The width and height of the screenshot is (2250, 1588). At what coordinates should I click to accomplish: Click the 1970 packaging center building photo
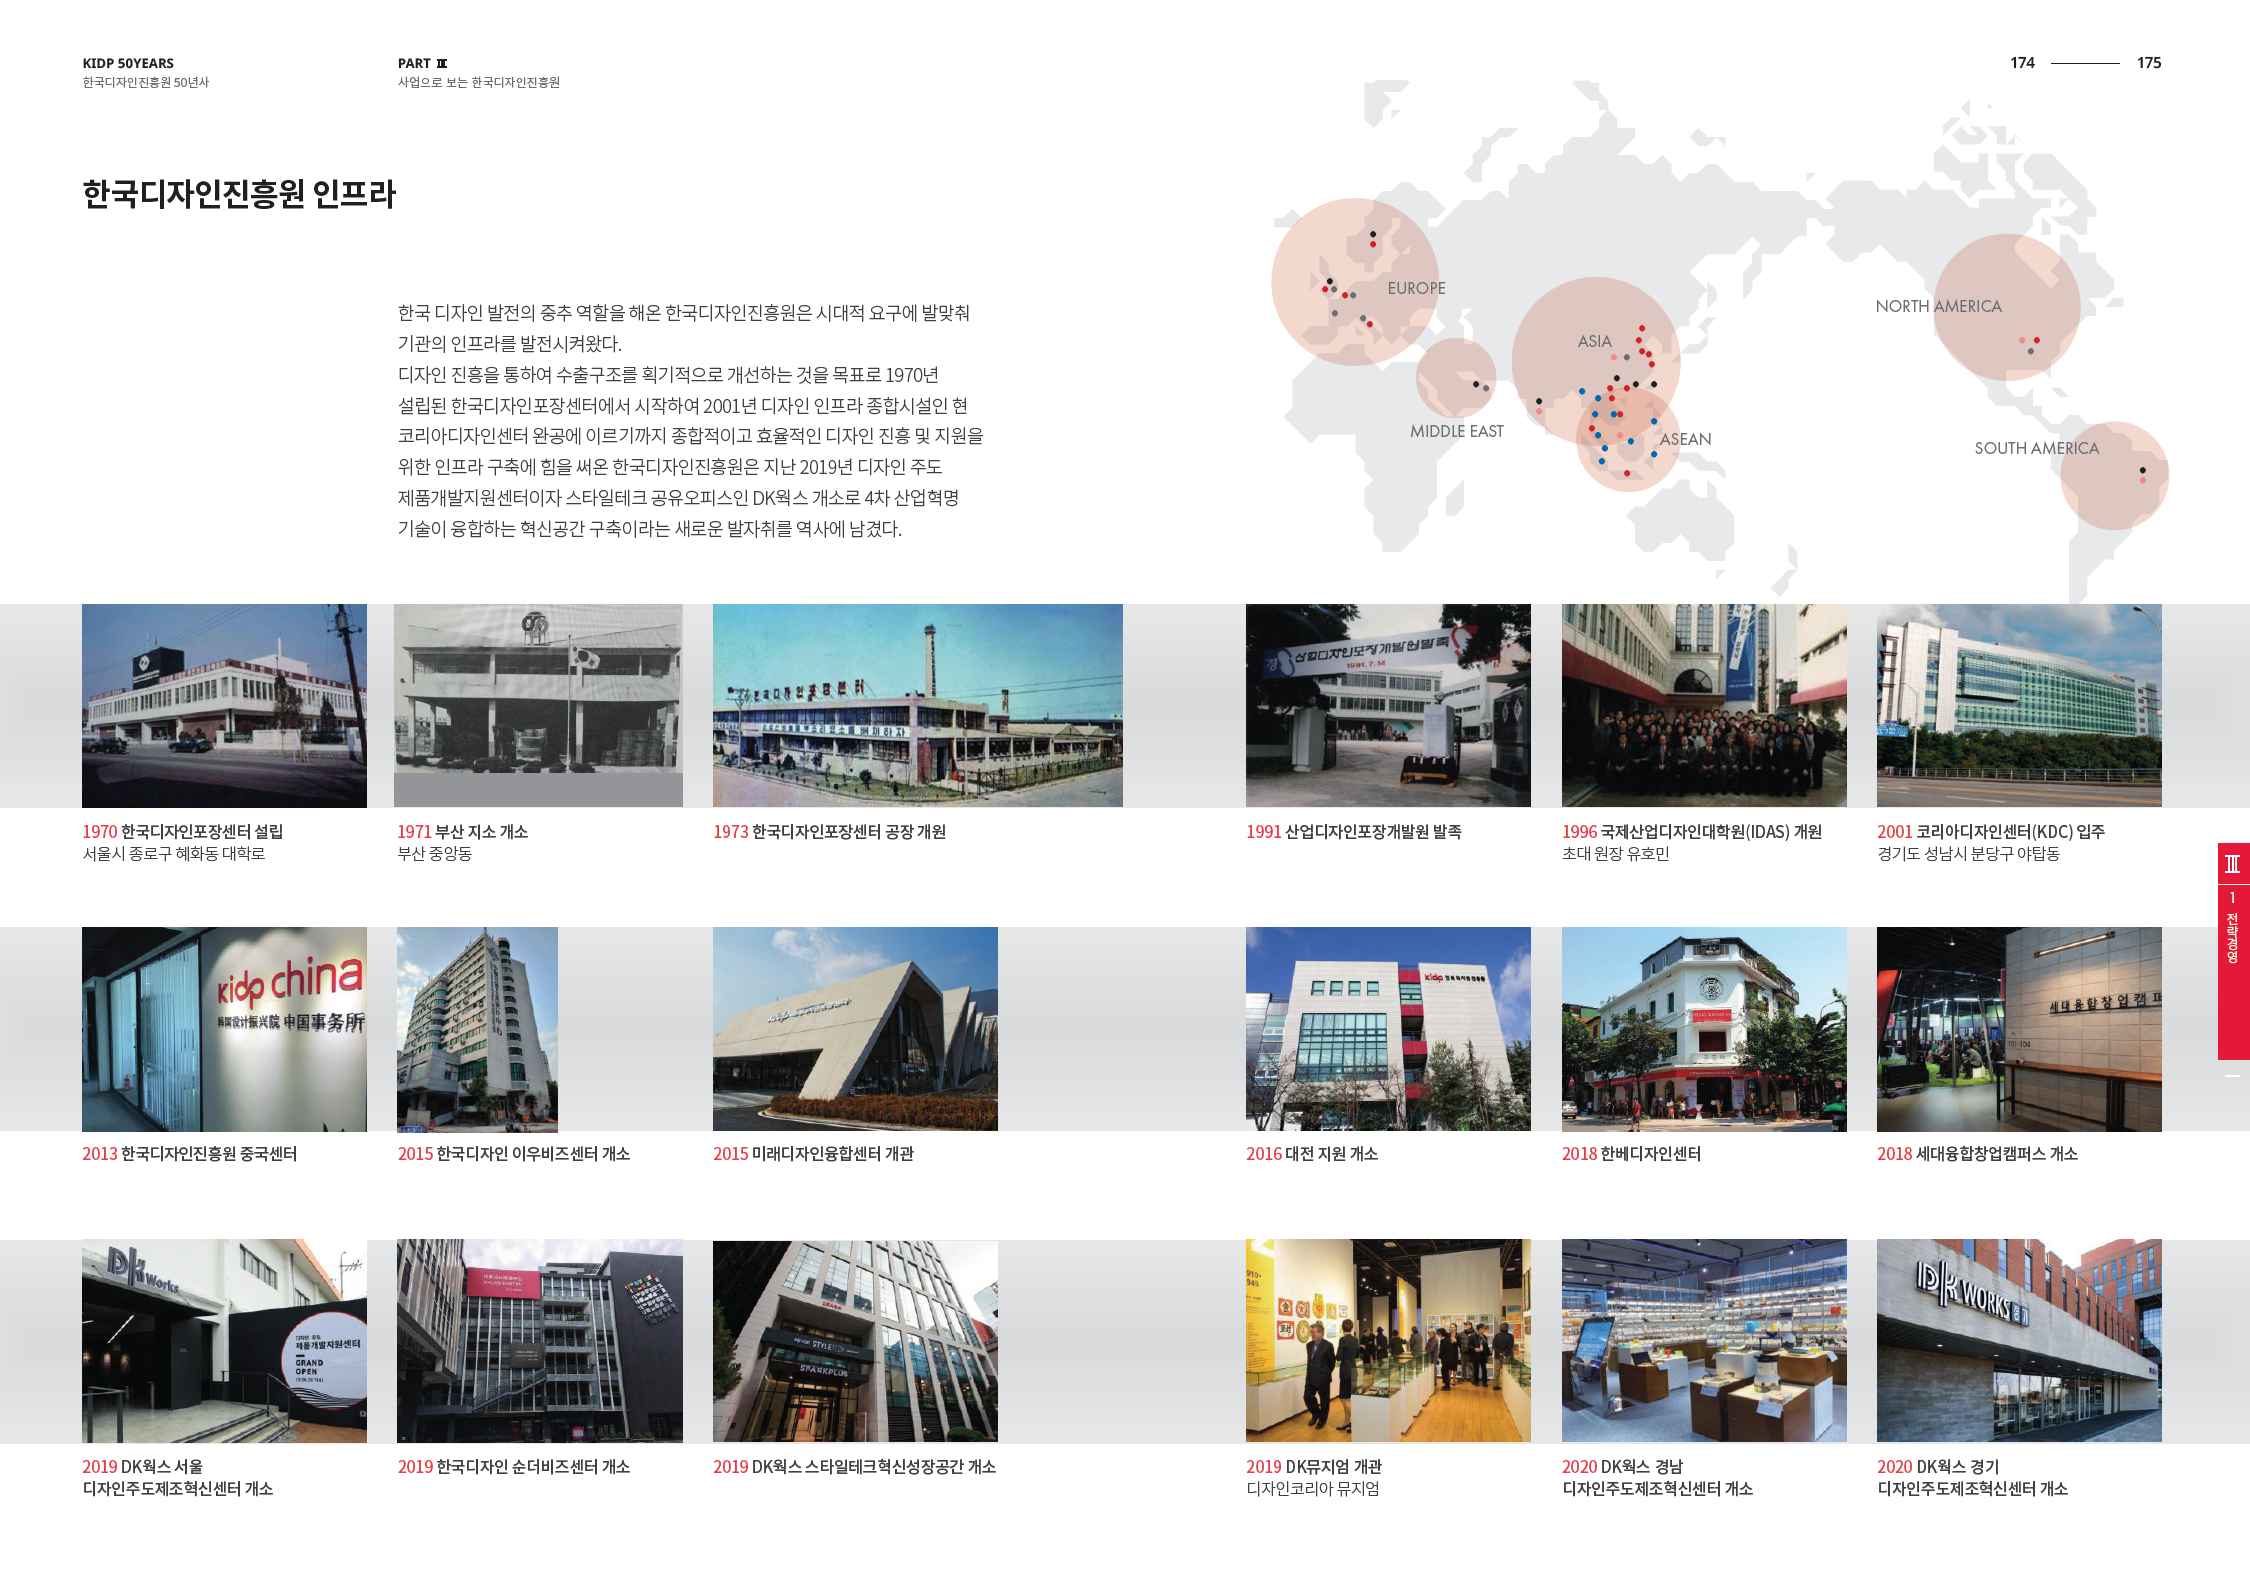point(224,705)
